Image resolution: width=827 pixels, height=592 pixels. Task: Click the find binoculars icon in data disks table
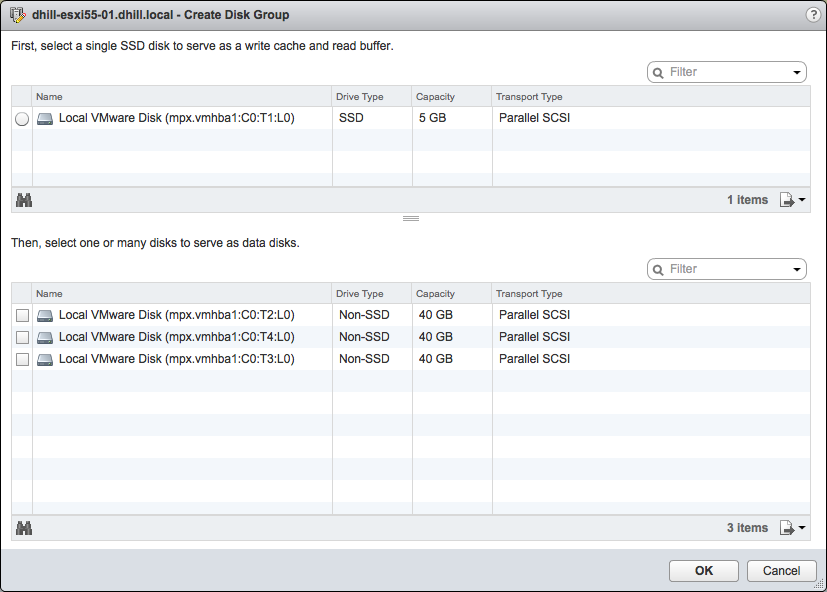(24, 528)
